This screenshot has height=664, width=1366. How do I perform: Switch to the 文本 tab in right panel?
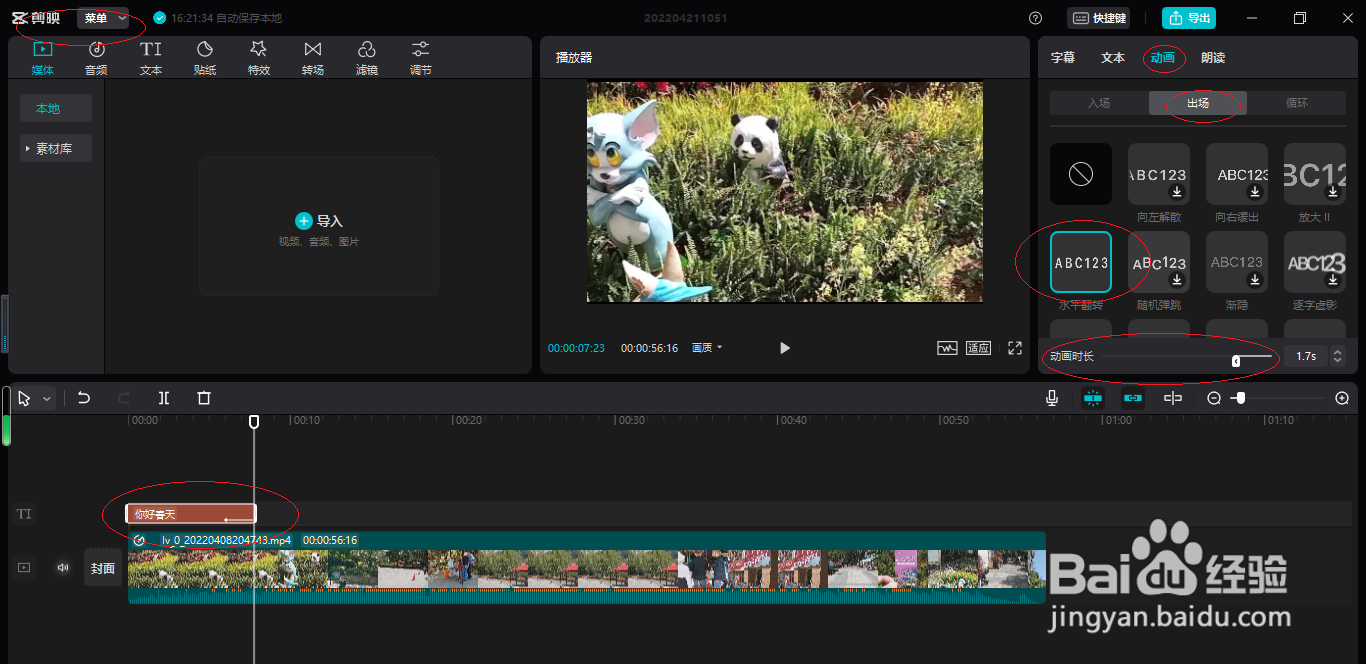pos(1113,58)
